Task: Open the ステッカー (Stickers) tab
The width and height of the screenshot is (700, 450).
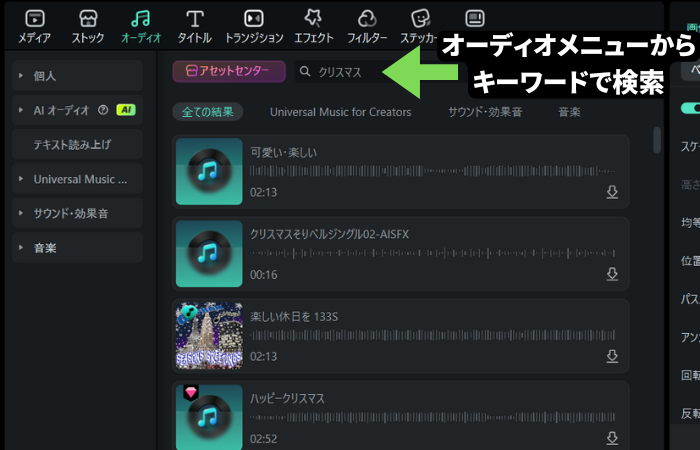Action: pyautogui.click(x=420, y=26)
